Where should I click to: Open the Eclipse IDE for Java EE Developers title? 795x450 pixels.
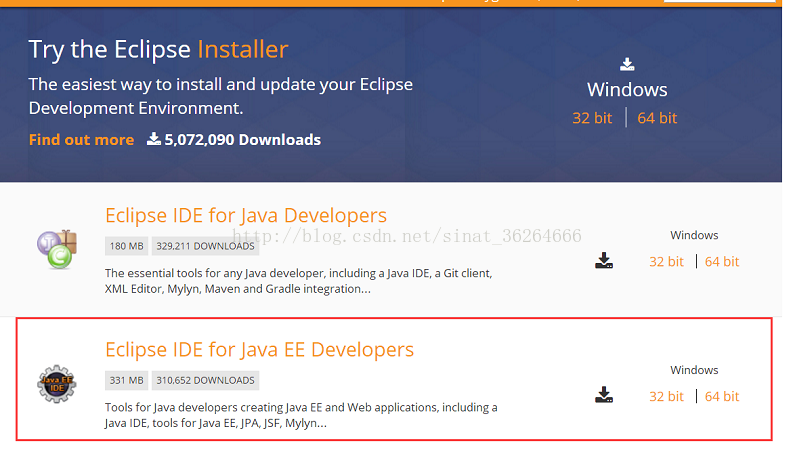(x=260, y=350)
